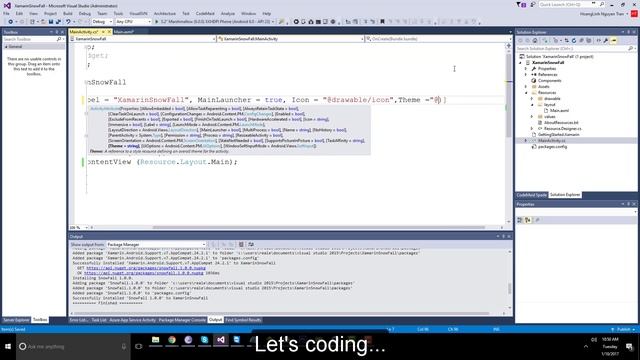Open the File menu

[6, 13]
